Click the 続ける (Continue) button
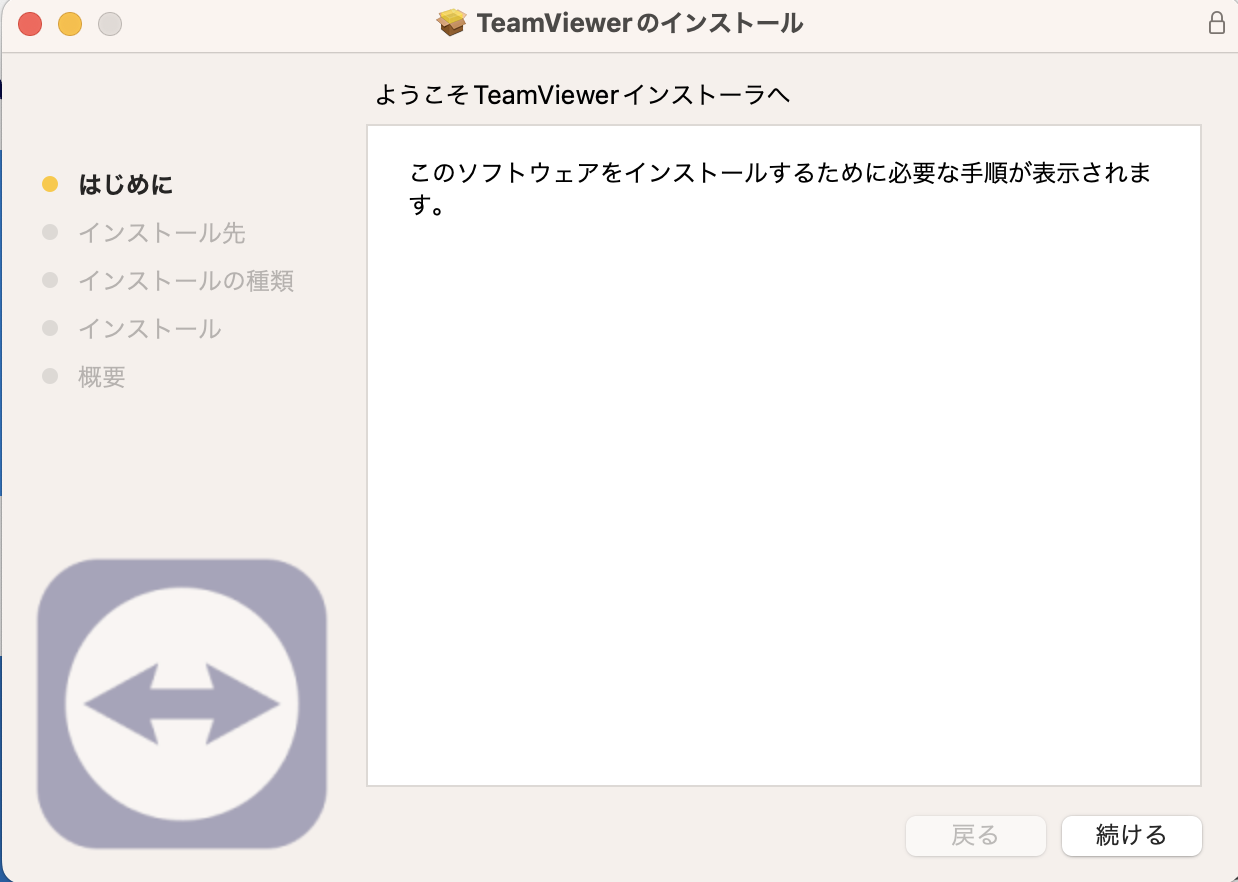This screenshot has width=1238, height=882. click(x=1131, y=836)
